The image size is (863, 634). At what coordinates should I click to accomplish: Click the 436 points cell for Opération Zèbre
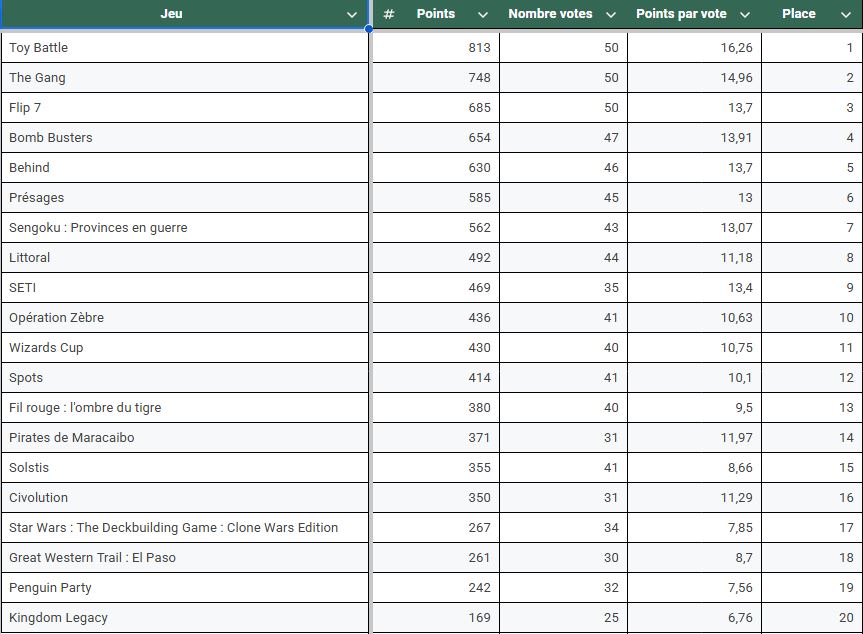click(436, 318)
